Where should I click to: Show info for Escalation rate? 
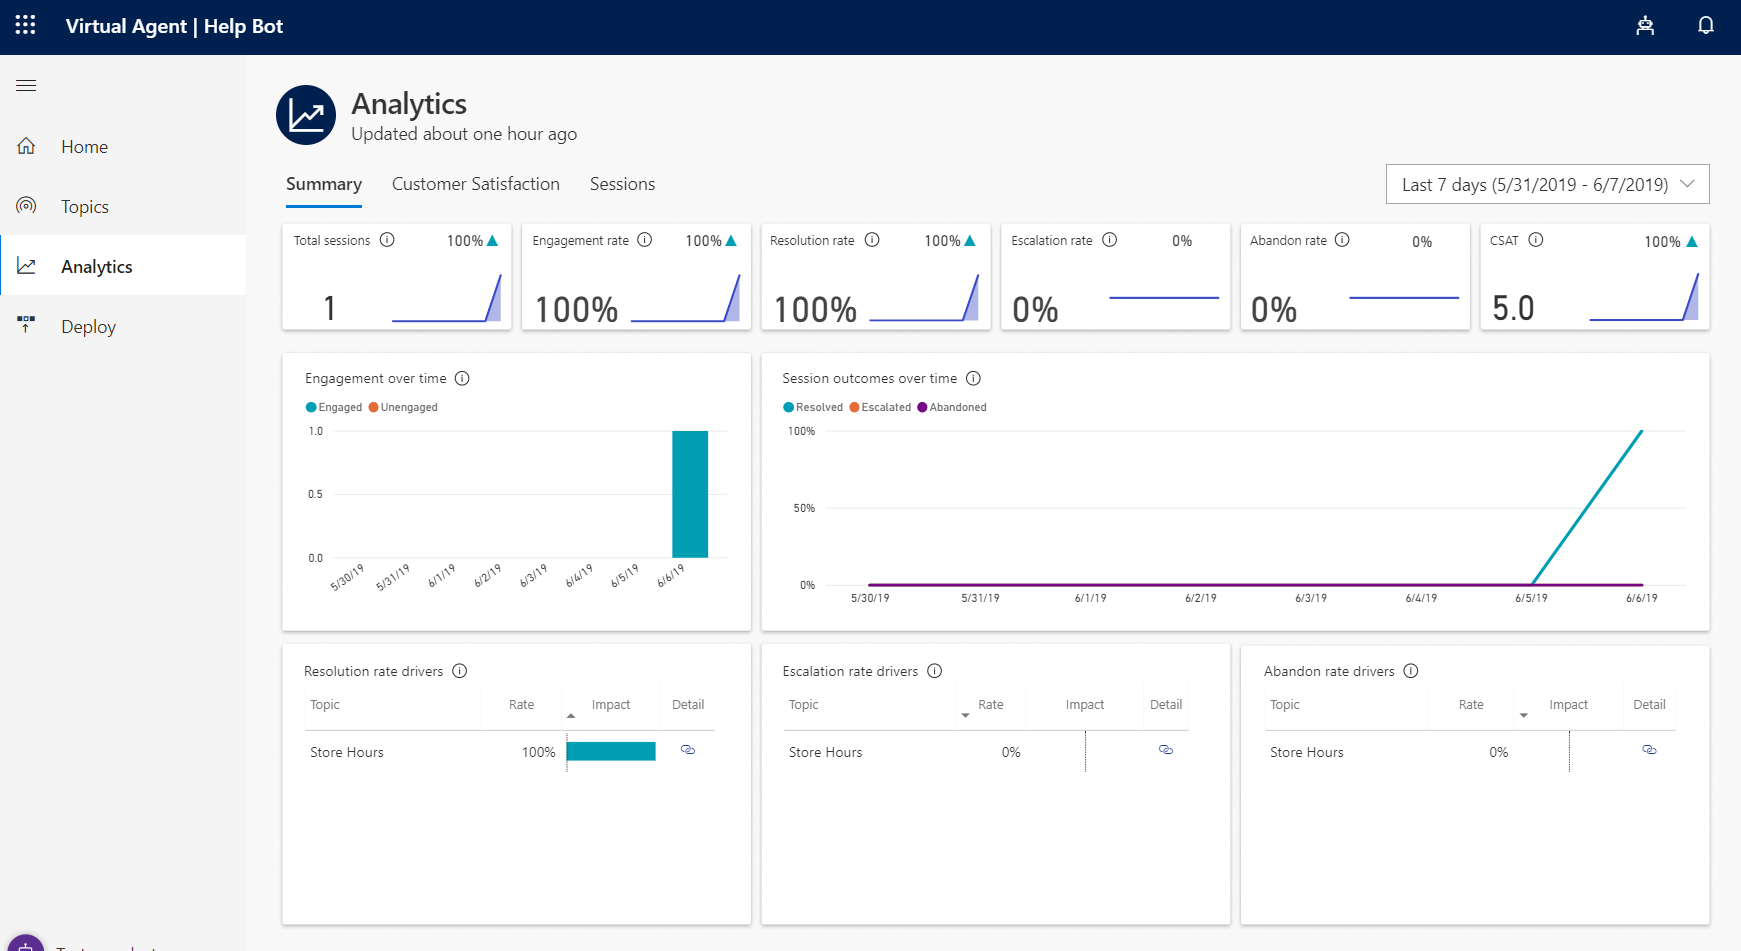point(1109,240)
